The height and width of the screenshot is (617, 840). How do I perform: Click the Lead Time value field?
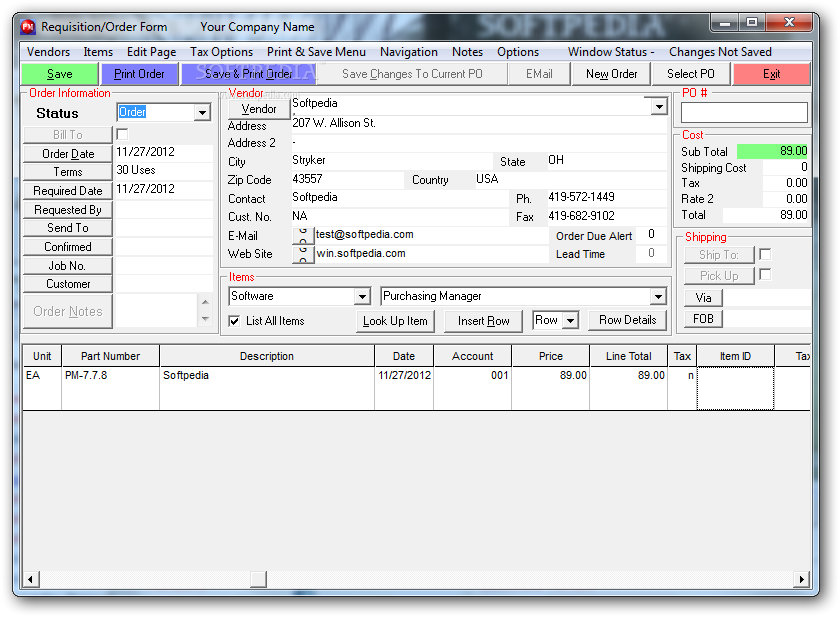point(651,253)
